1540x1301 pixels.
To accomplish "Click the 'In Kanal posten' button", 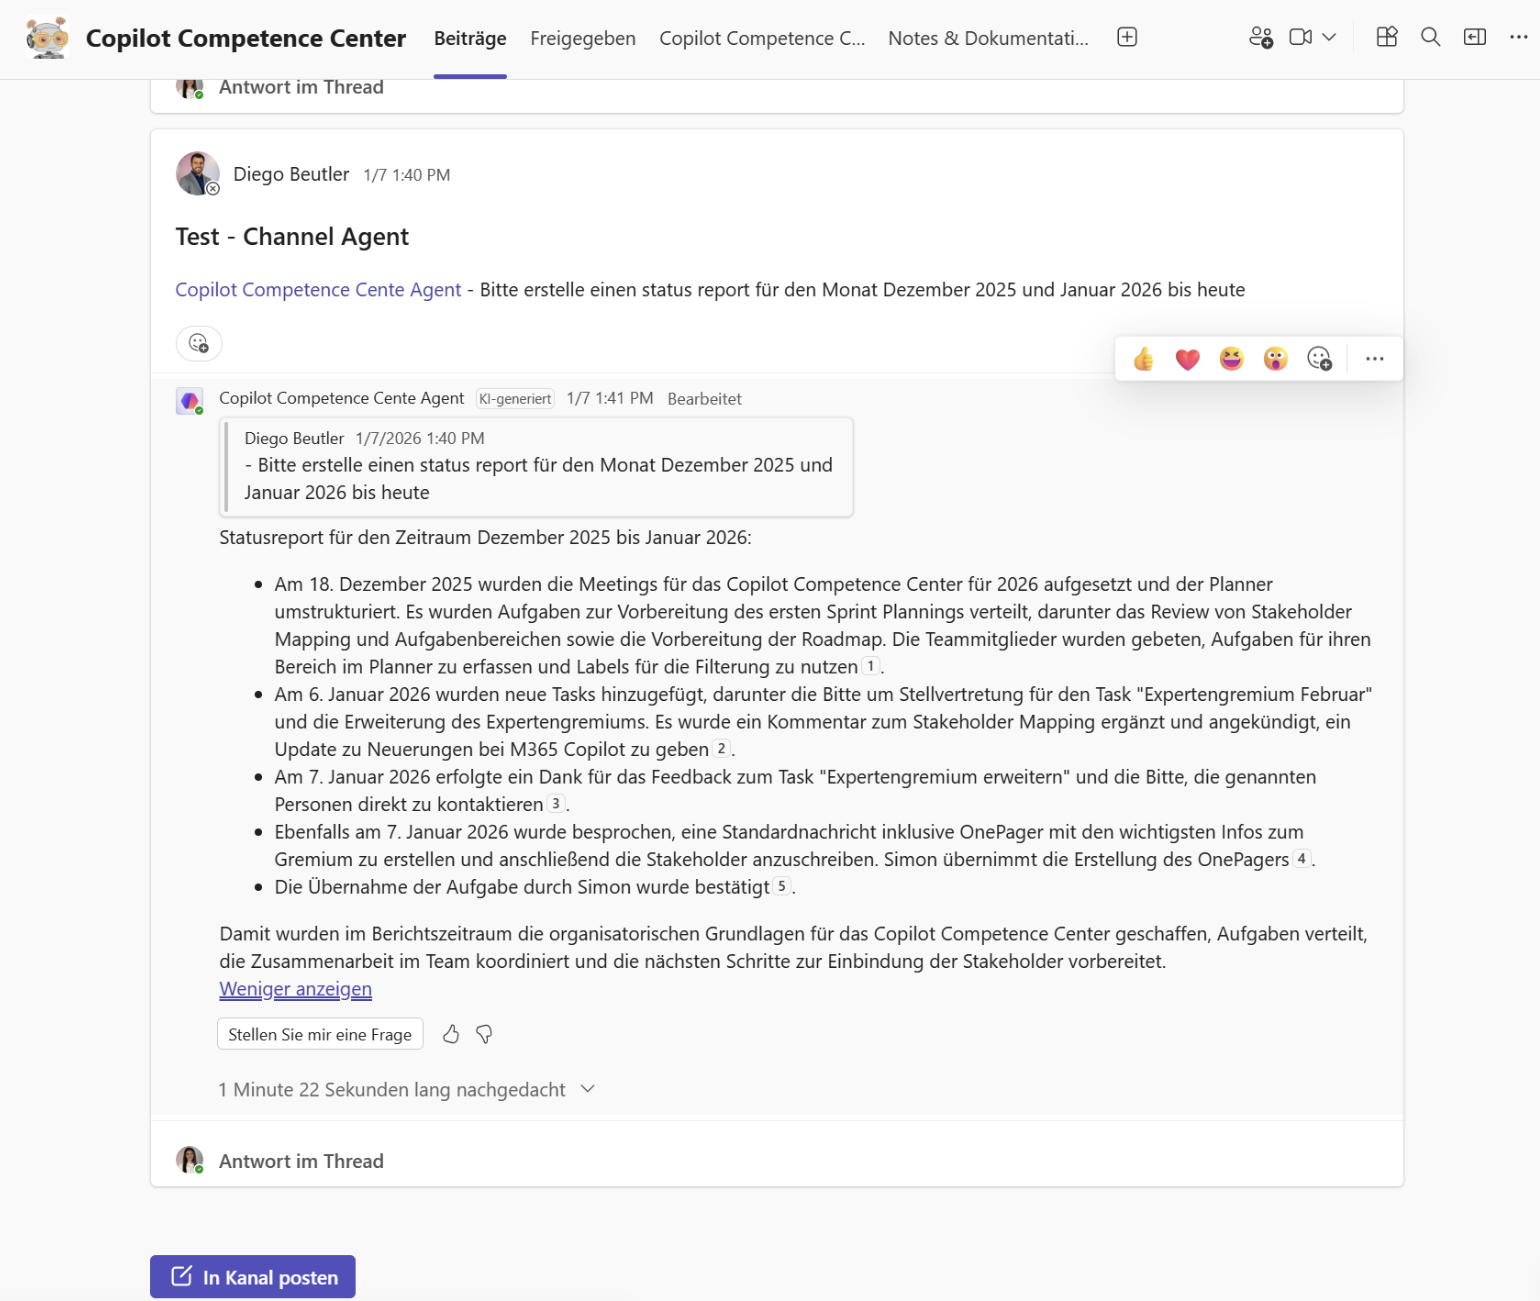I will tap(252, 1276).
